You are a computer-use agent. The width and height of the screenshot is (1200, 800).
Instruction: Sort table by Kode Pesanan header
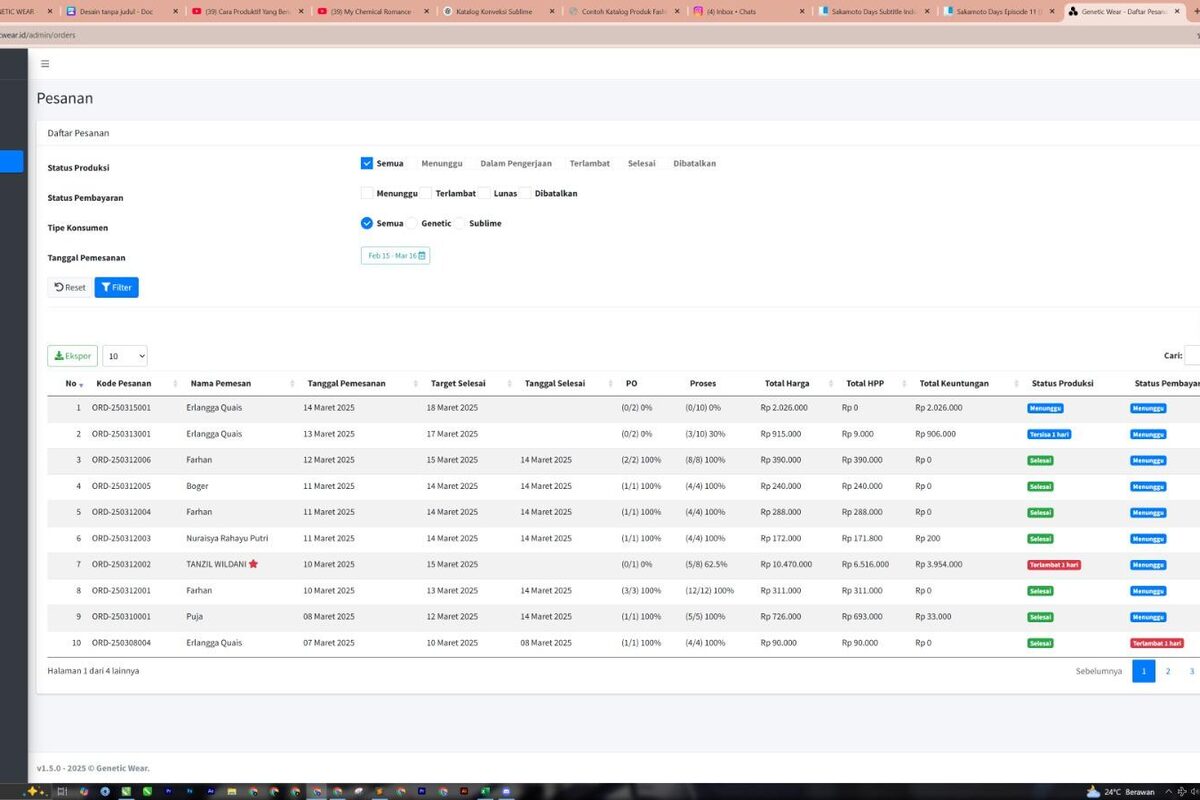tap(124, 383)
